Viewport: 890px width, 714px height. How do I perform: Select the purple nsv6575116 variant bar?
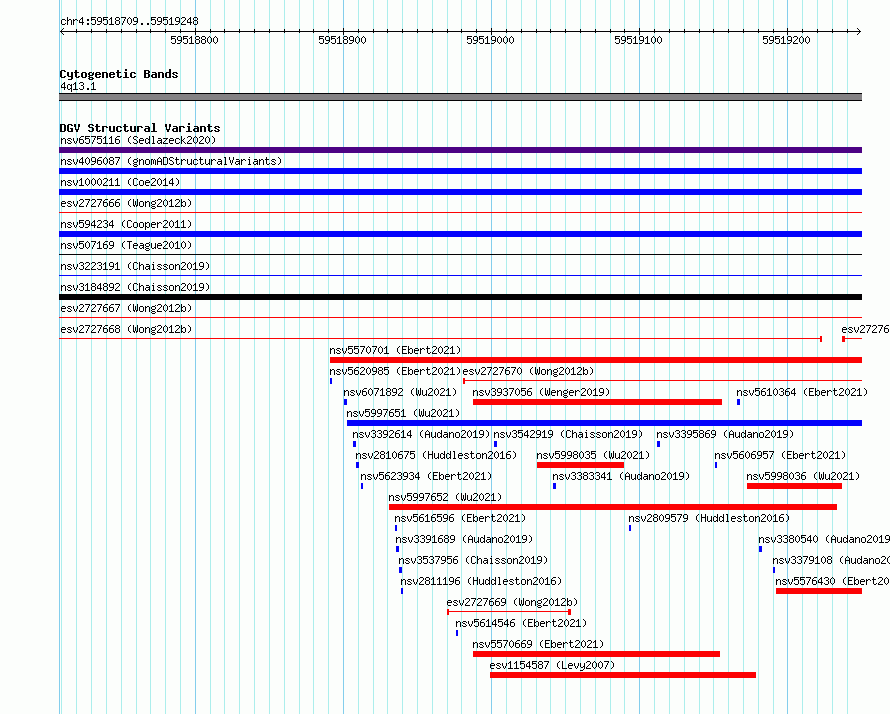click(x=460, y=150)
